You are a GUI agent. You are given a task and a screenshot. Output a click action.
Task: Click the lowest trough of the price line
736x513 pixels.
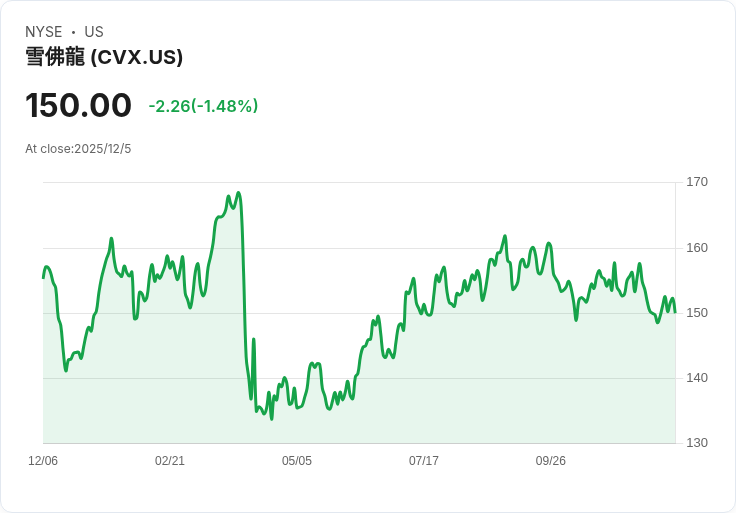click(x=272, y=418)
